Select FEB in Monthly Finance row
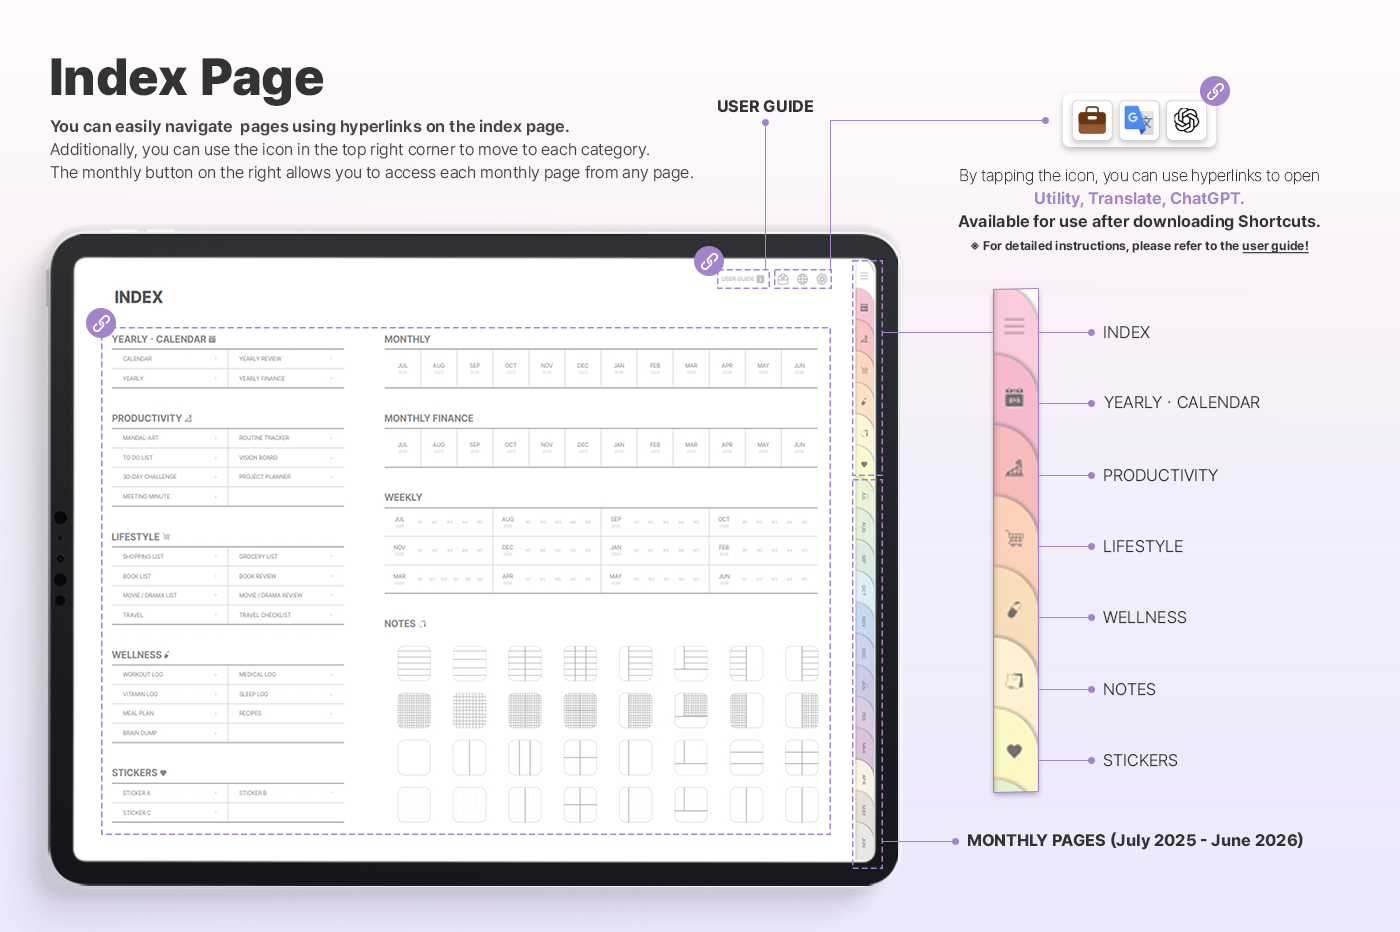The height and width of the screenshot is (932, 1400). click(x=655, y=446)
